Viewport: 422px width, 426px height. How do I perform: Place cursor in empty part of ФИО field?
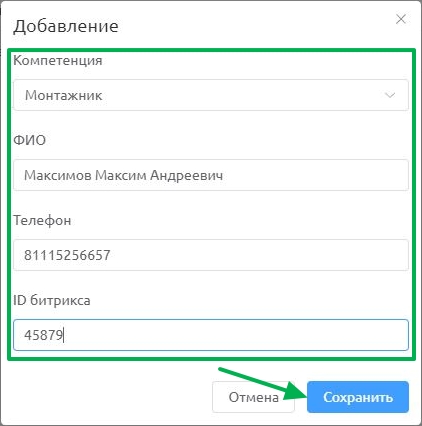315,175
